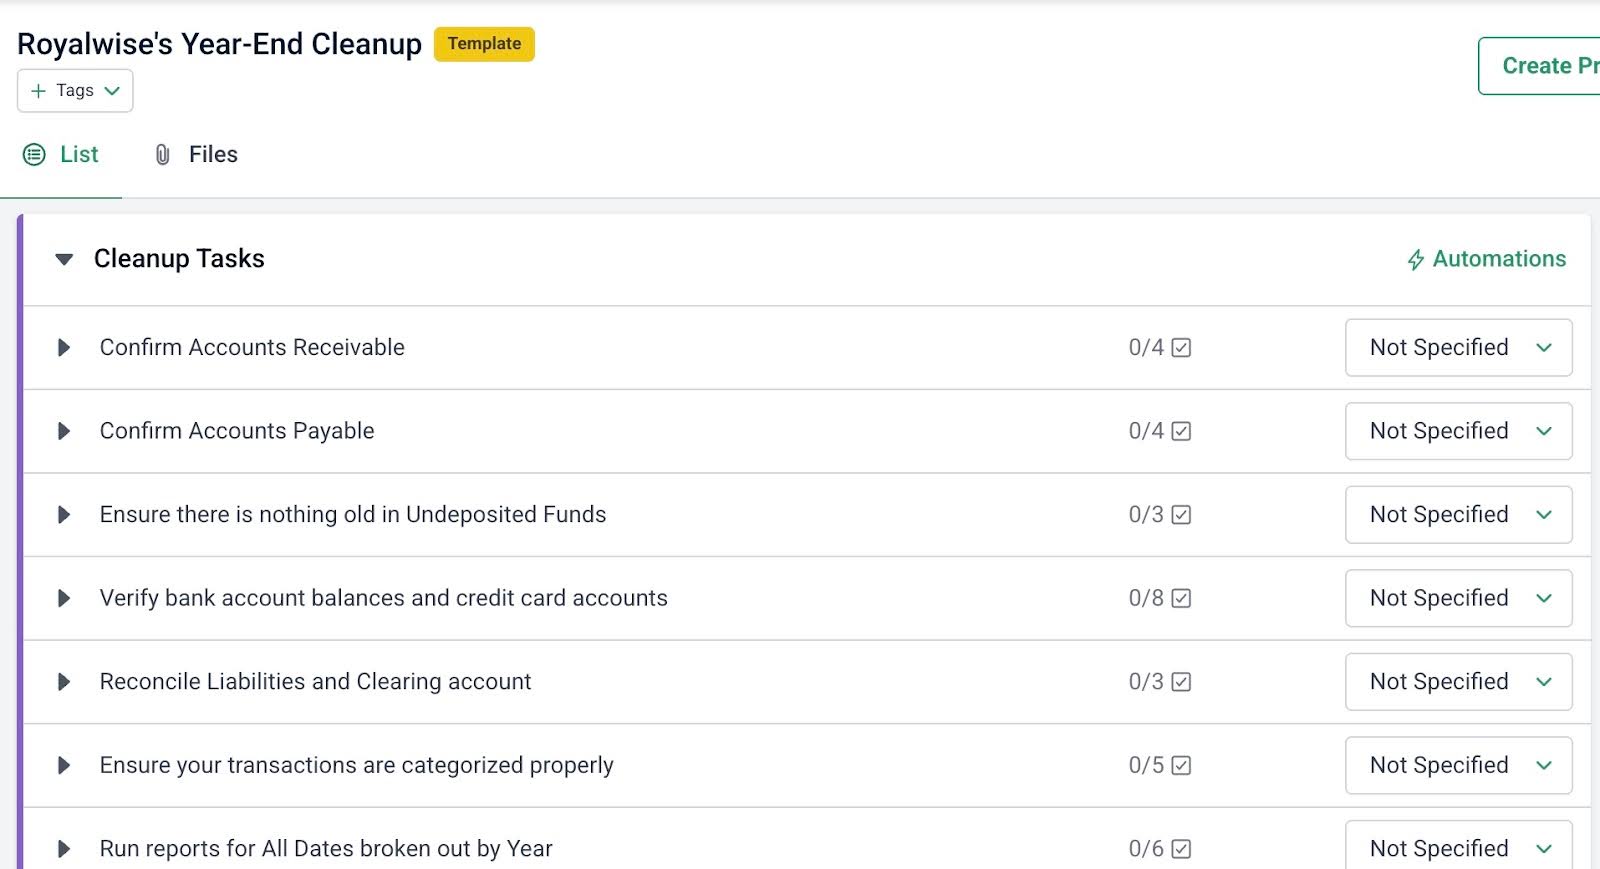Click the Cleanup Tasks section heading
The image size is (1600, 869).
point(179,259)
